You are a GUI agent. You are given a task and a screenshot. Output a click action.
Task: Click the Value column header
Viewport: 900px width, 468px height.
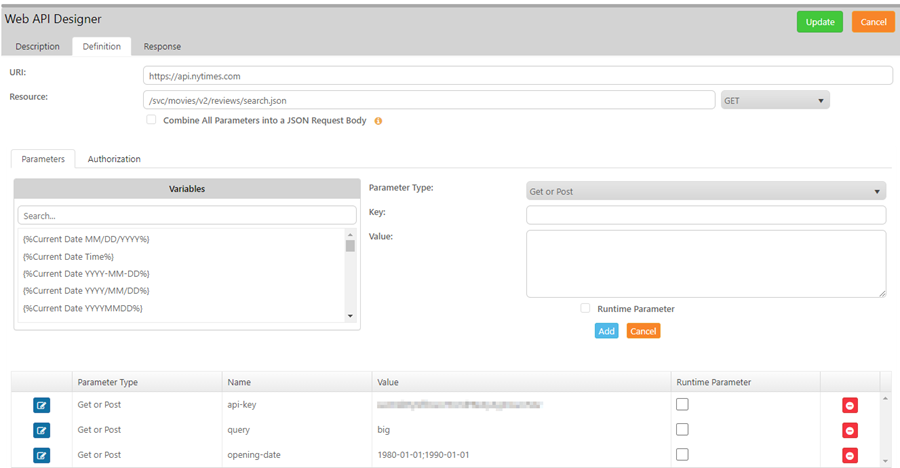[x=521, y=382]
